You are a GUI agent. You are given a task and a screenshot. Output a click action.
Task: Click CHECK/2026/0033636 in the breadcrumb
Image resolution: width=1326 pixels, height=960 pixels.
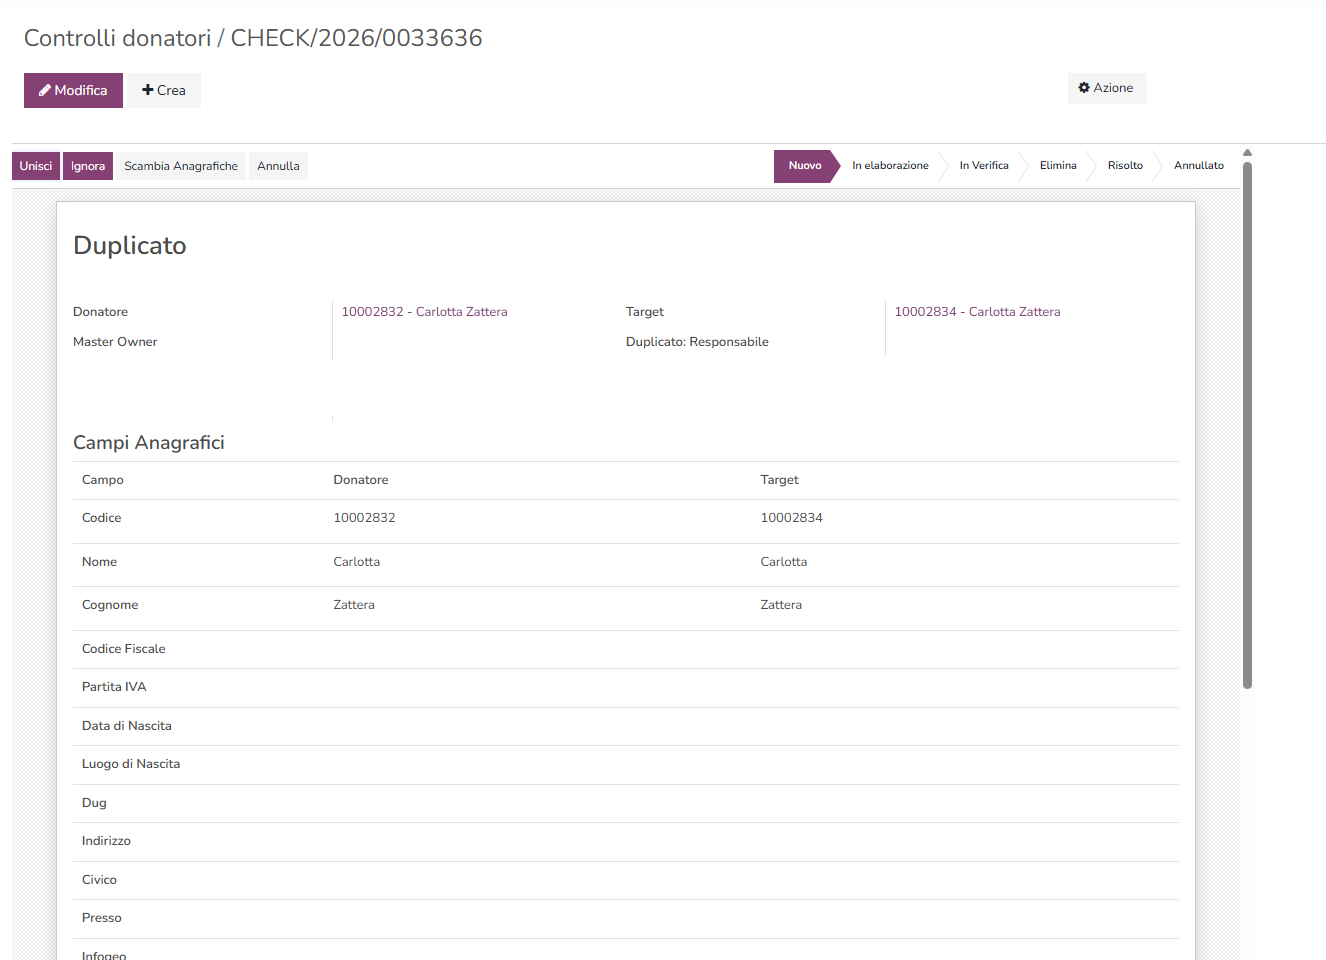tap(357, 38)
